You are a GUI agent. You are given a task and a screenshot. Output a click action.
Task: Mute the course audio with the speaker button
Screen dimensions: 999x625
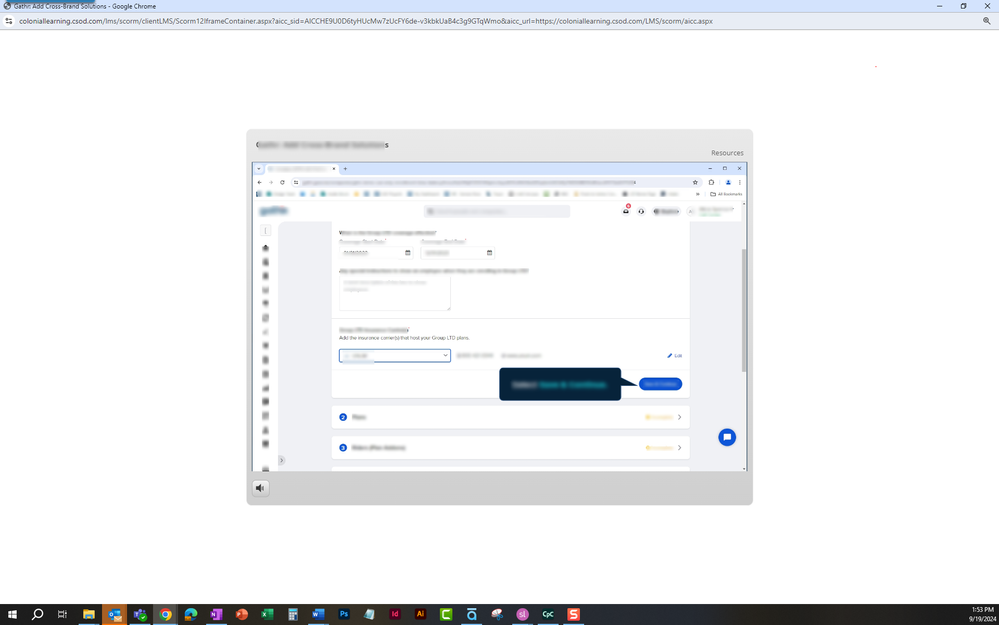point(260,488)
